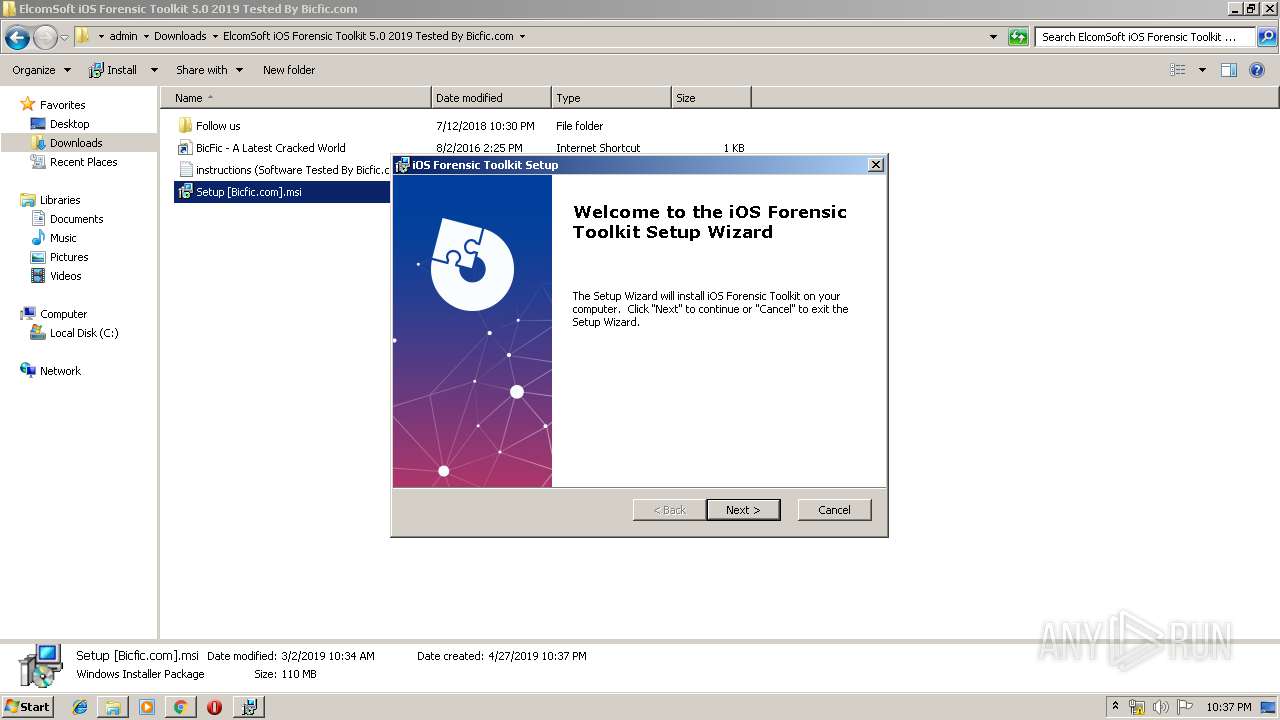Click Install in the Explorer toolbar
The width and height of the screenshot is (1280, 720).
(113, 70)
